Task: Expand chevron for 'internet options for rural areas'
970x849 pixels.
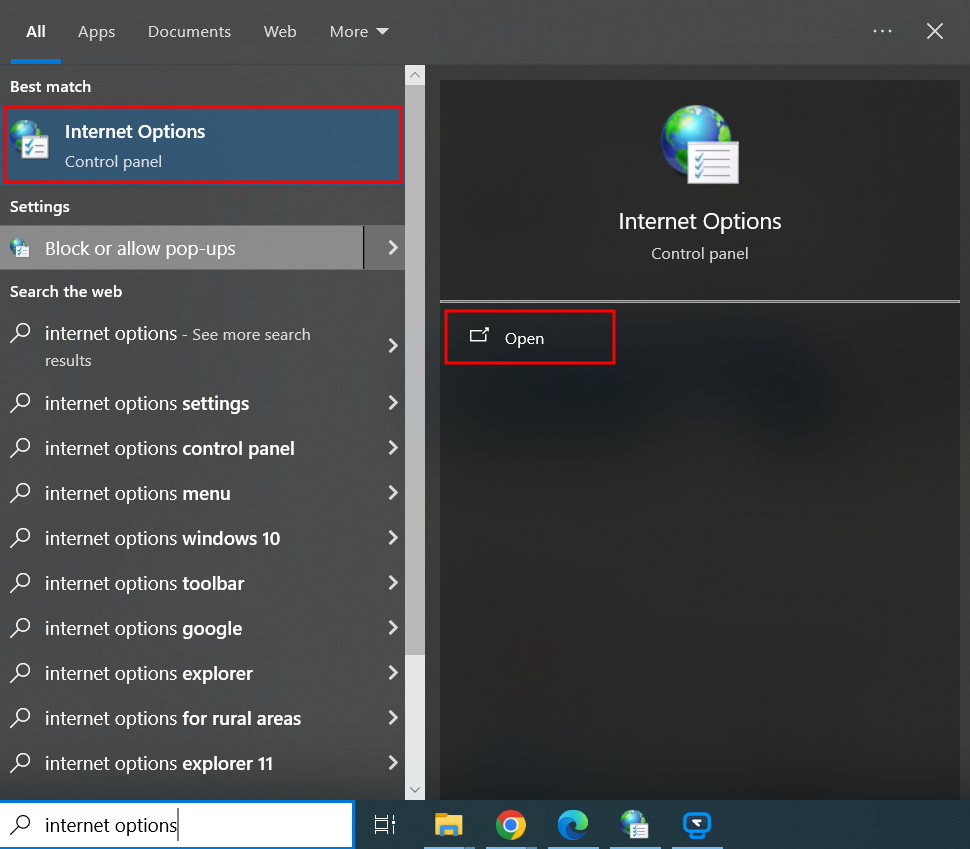Action: point(392,718)
